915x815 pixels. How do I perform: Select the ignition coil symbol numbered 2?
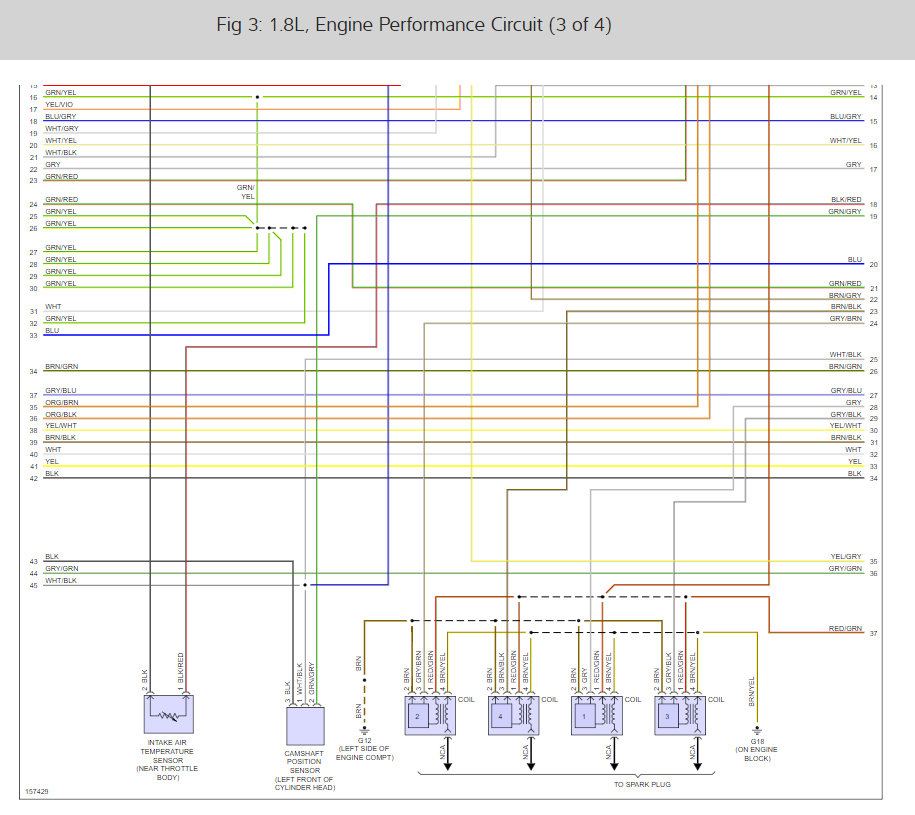(x=430, y=715)
